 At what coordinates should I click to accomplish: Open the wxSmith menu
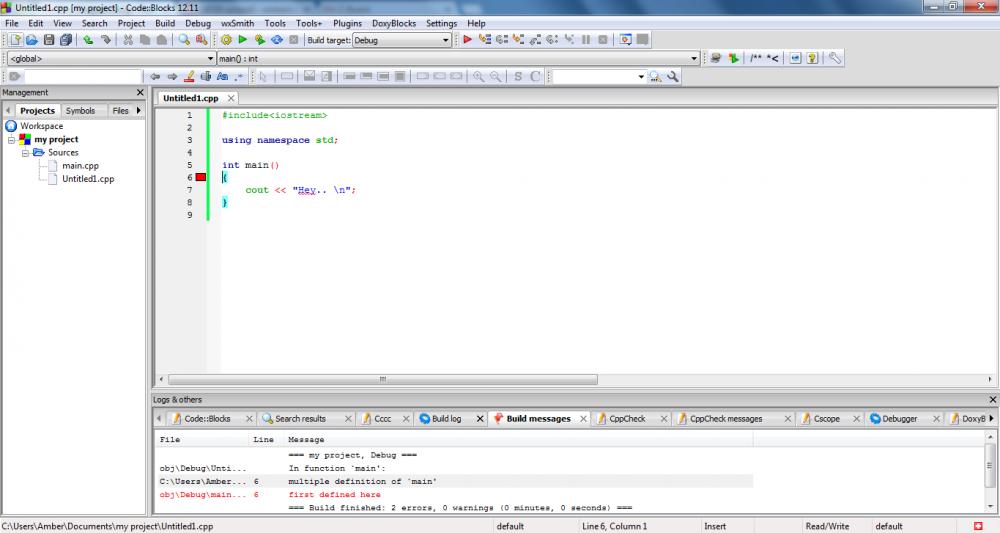pyautogui.click(x=237, y=23)
